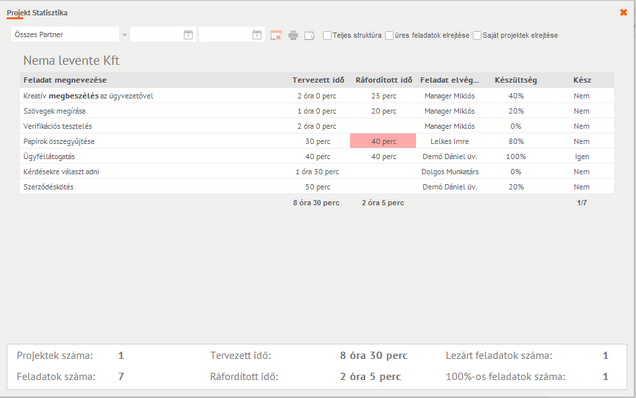Click the export icon beside the printer
636x398 pixels.
(309, 36)
